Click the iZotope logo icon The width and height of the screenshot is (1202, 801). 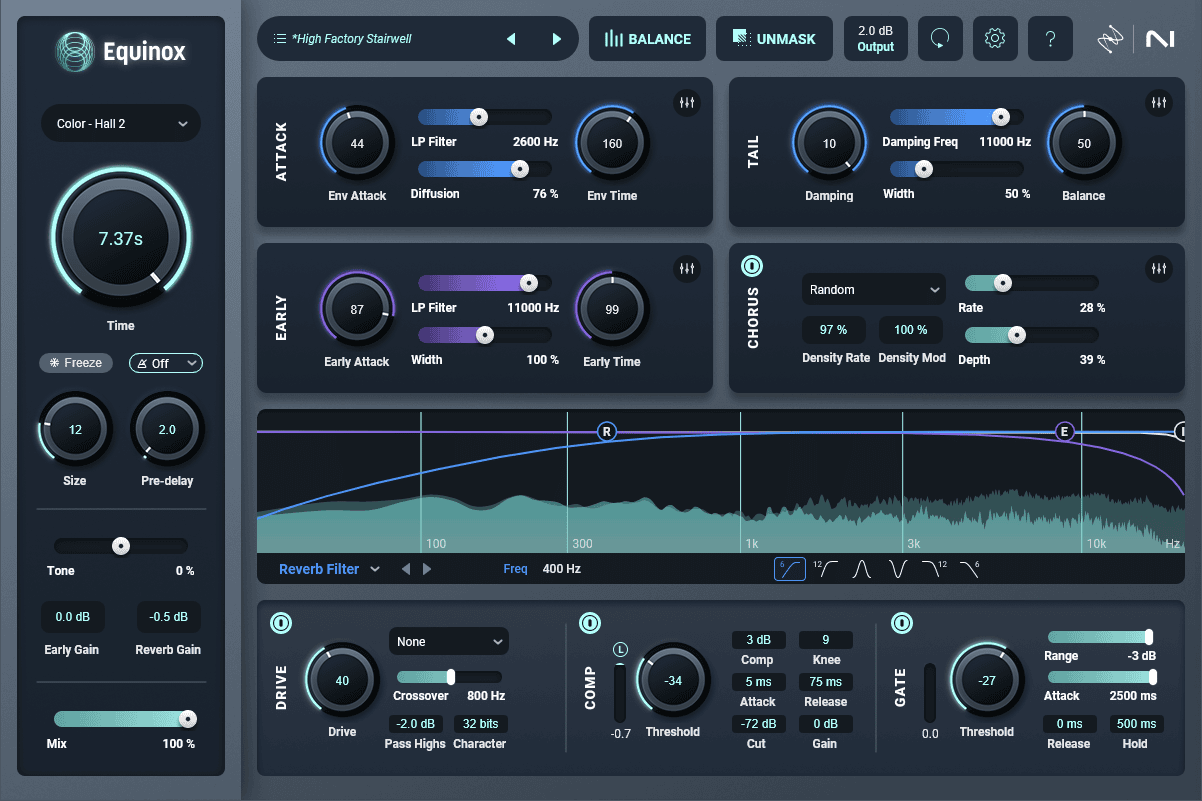tap(1110, 40)
